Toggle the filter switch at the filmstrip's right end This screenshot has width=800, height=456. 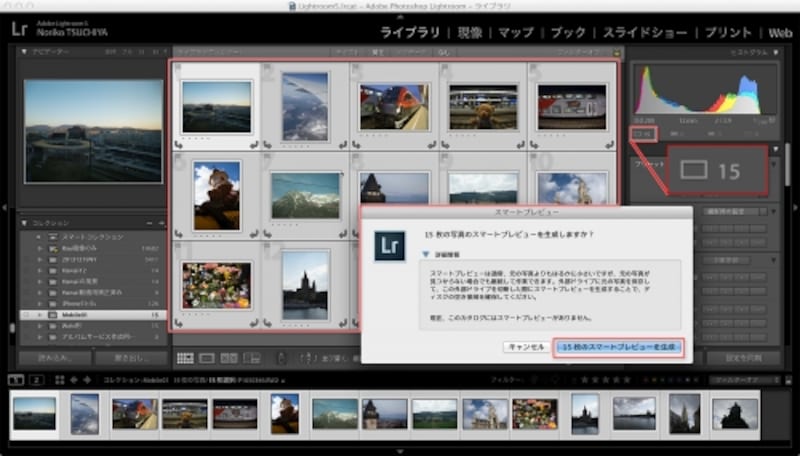pos(788,380)
